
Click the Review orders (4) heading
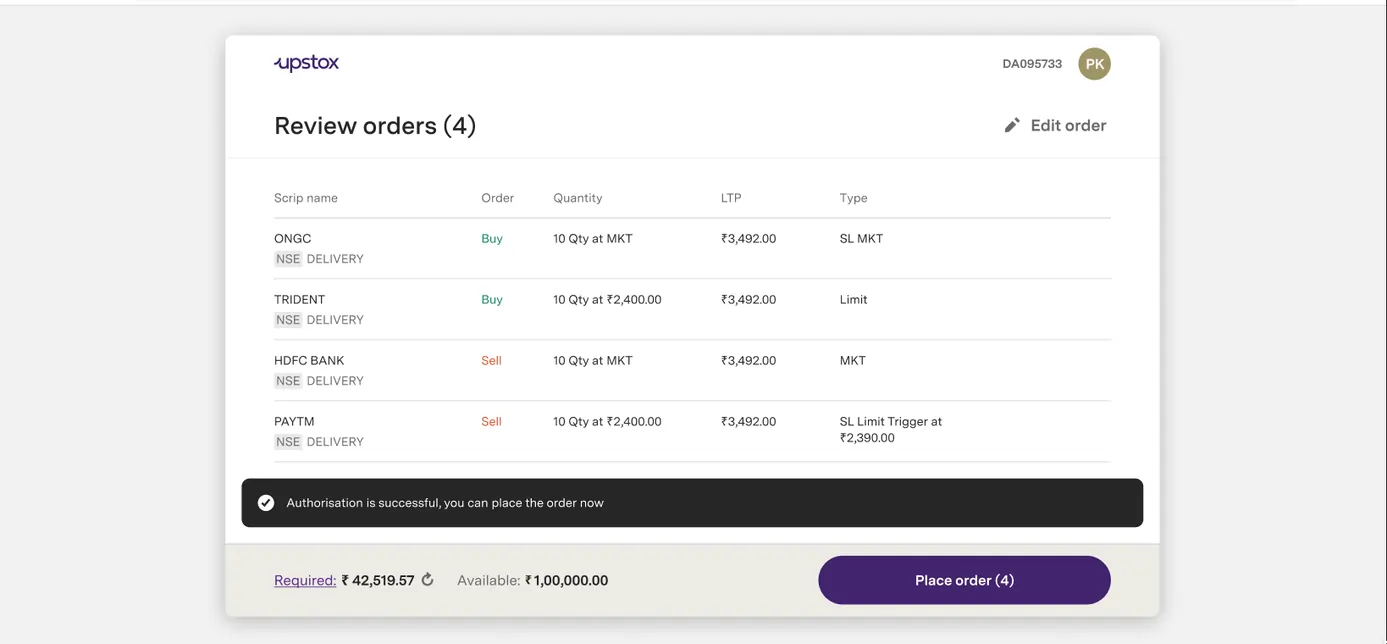click(x=375, y=126)
